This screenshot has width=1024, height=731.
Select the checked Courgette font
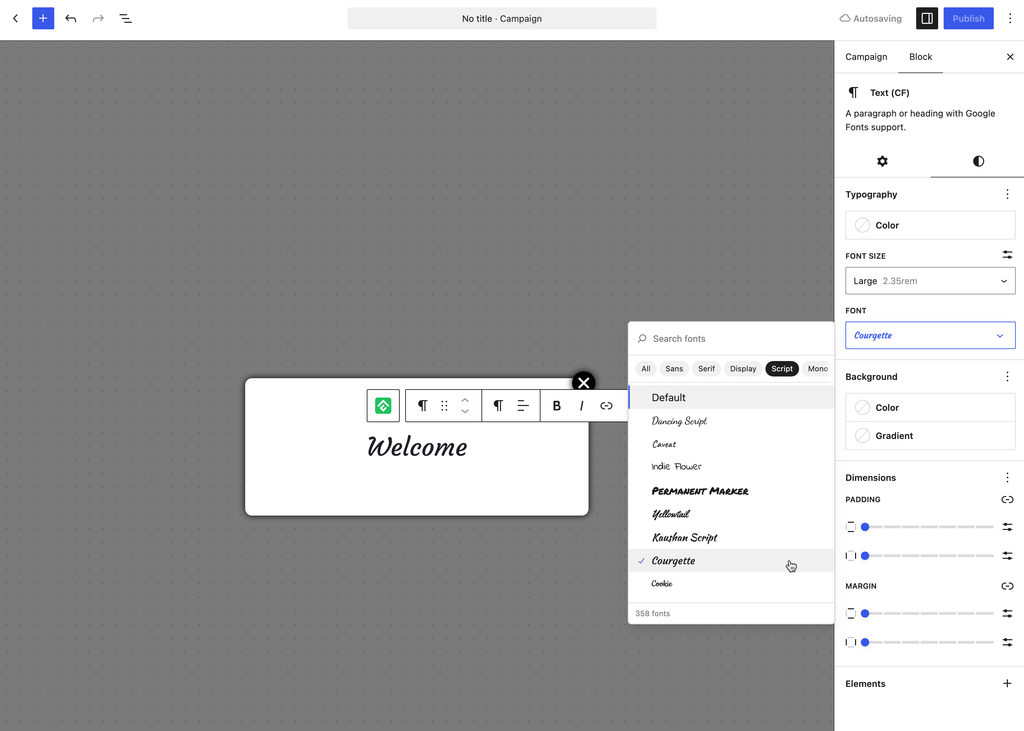[x=731, y=560]
